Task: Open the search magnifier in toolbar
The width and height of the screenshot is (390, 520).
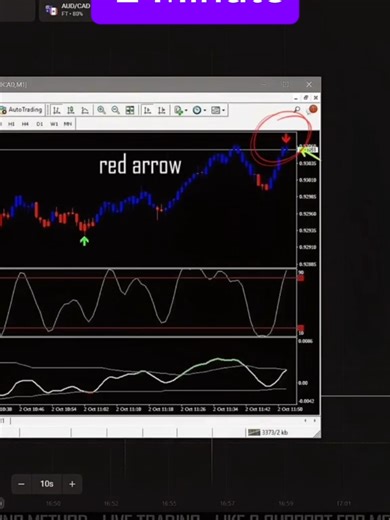Action: (x=297, y=109)
